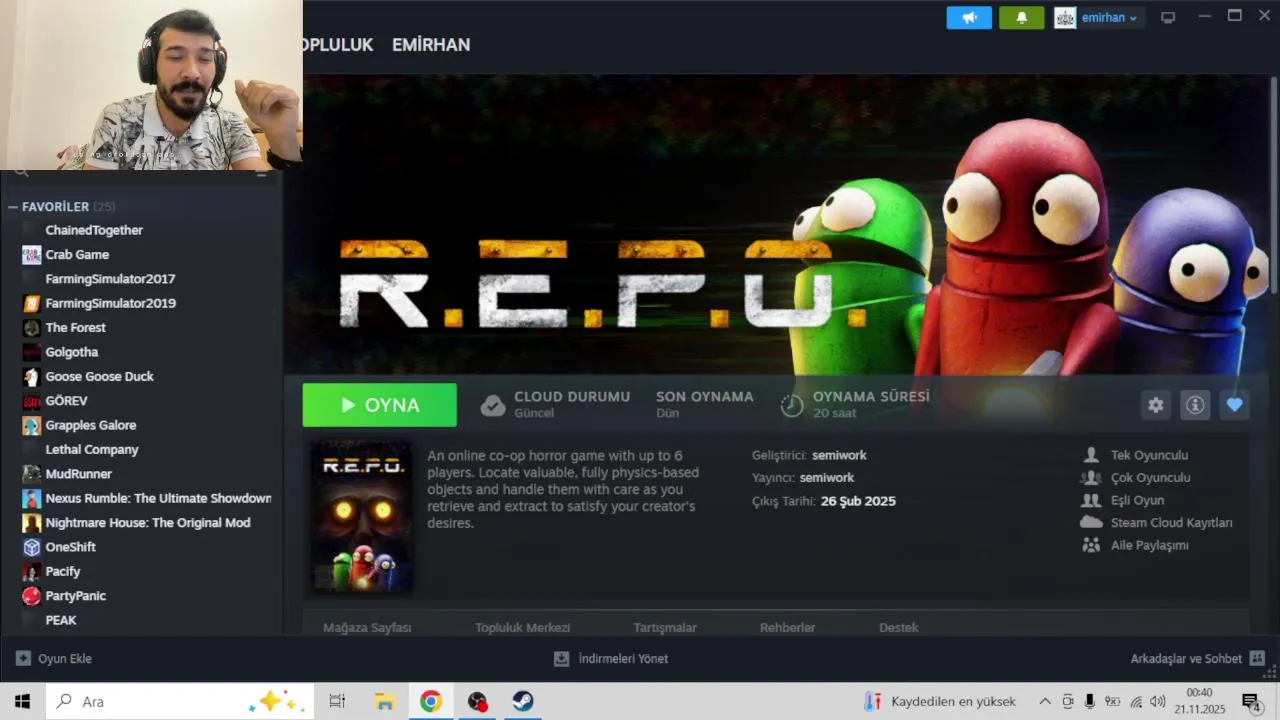The height and width of the screenshot is (720, 1280).
Task: Select MudRunner game icon
Action: 32,474
